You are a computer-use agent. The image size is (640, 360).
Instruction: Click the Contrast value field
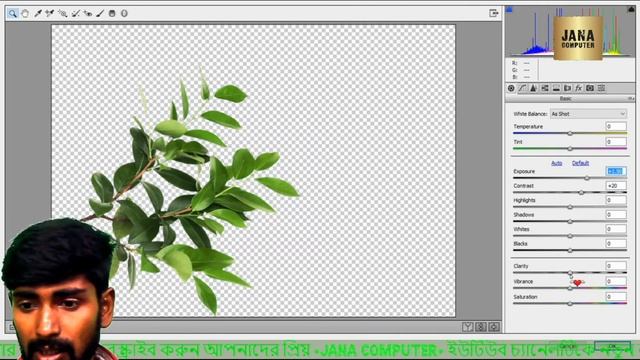(616, 186)
